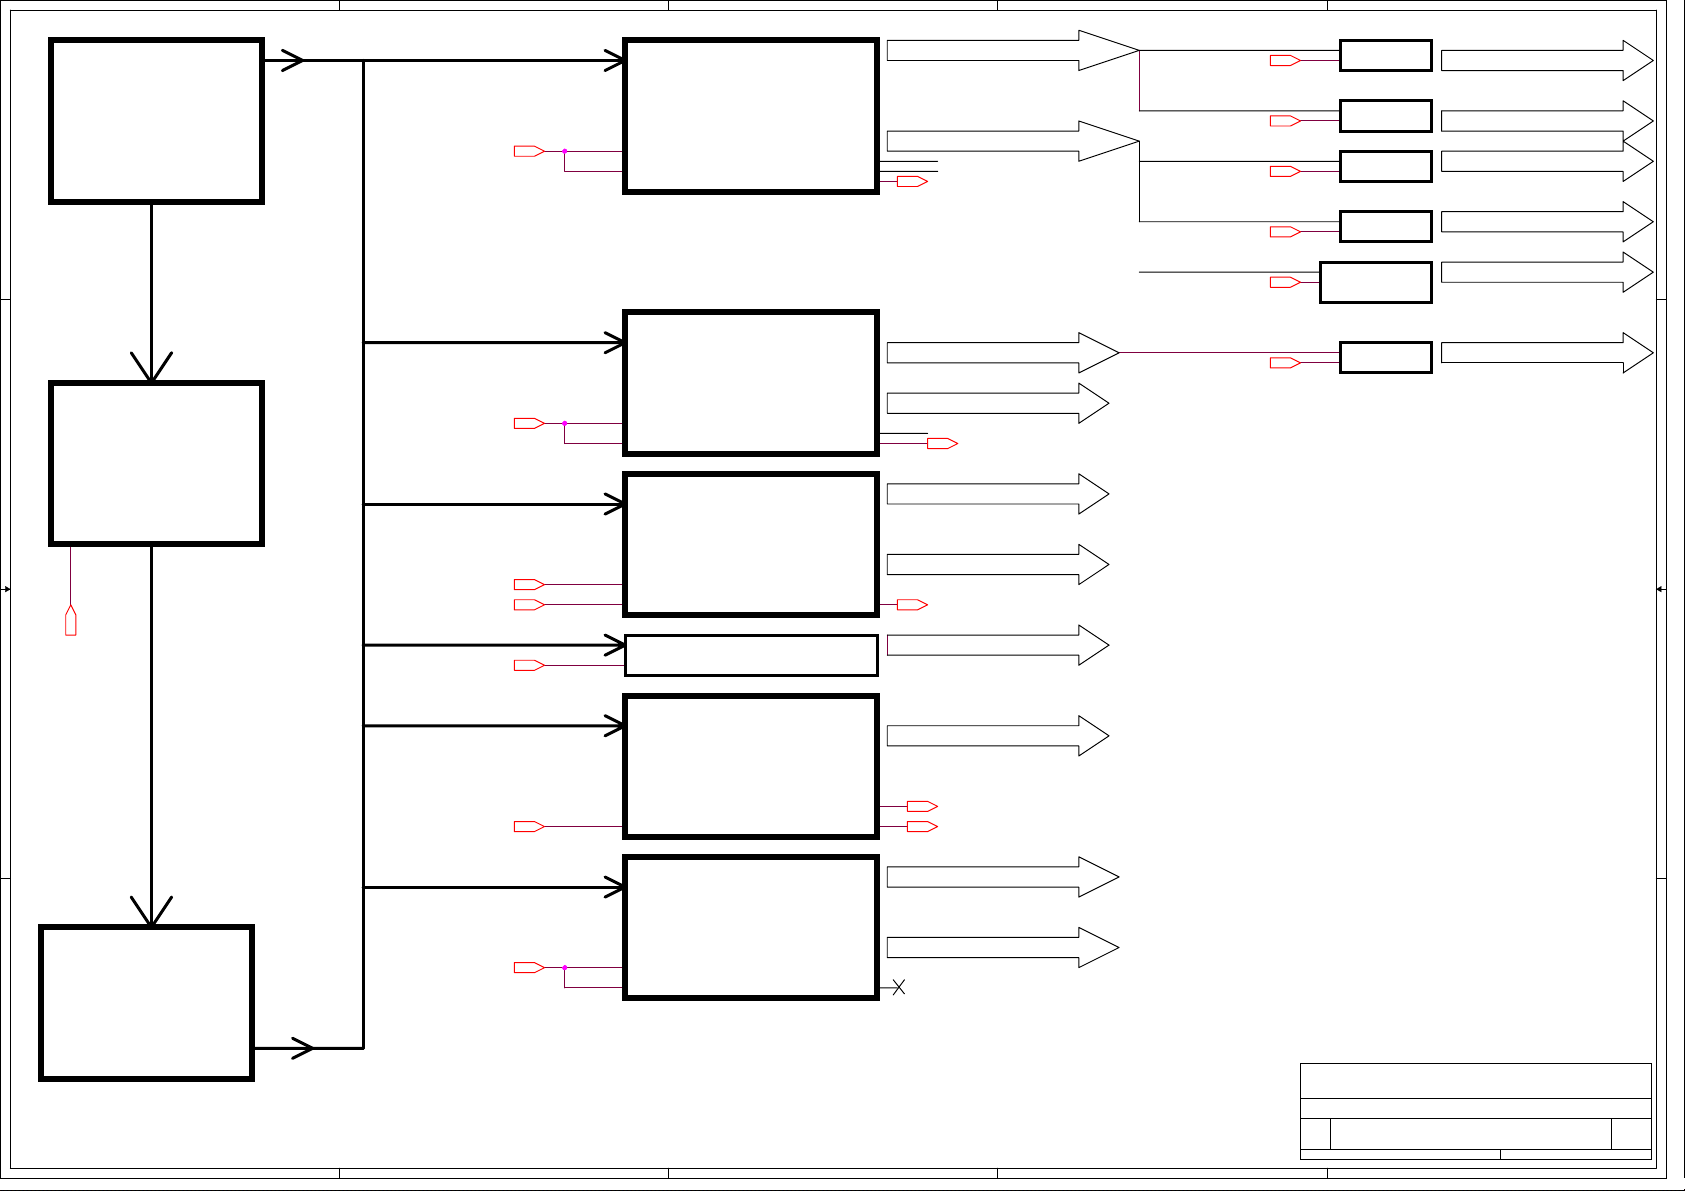This screenshot has height=1191, width=1685.
Task: Select the thin short block in the center column
Action: (751, 655)
